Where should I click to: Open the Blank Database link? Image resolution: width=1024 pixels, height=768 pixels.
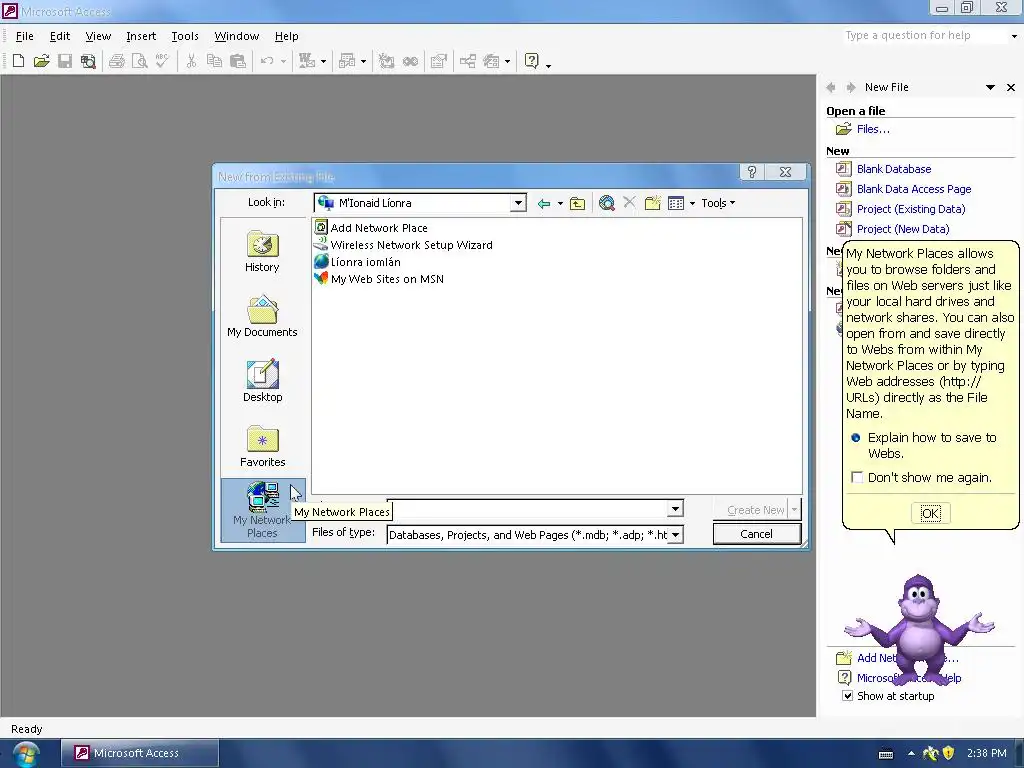[x=893, y=169]
